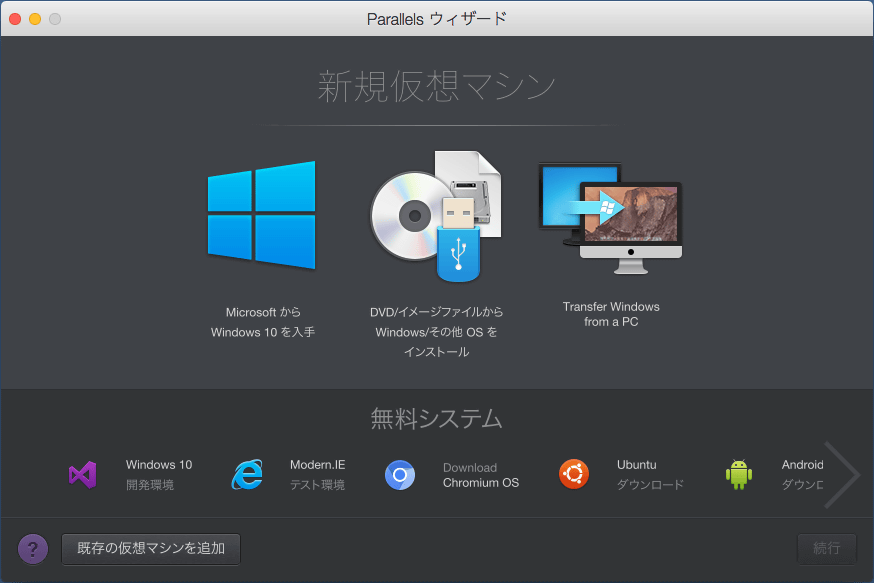Viewport: 874px width, 583px height.
Task: Show more free systems with right chevron
Action: tap(842, 475)
